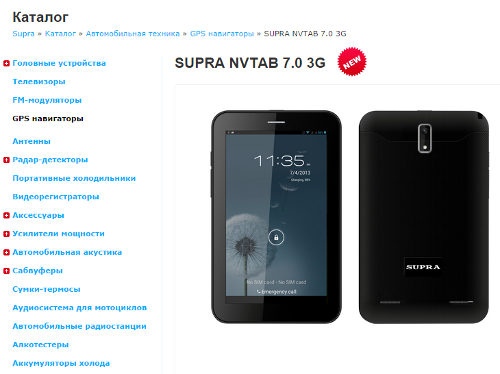Open the front view tablet image

(x=276, y=217)
